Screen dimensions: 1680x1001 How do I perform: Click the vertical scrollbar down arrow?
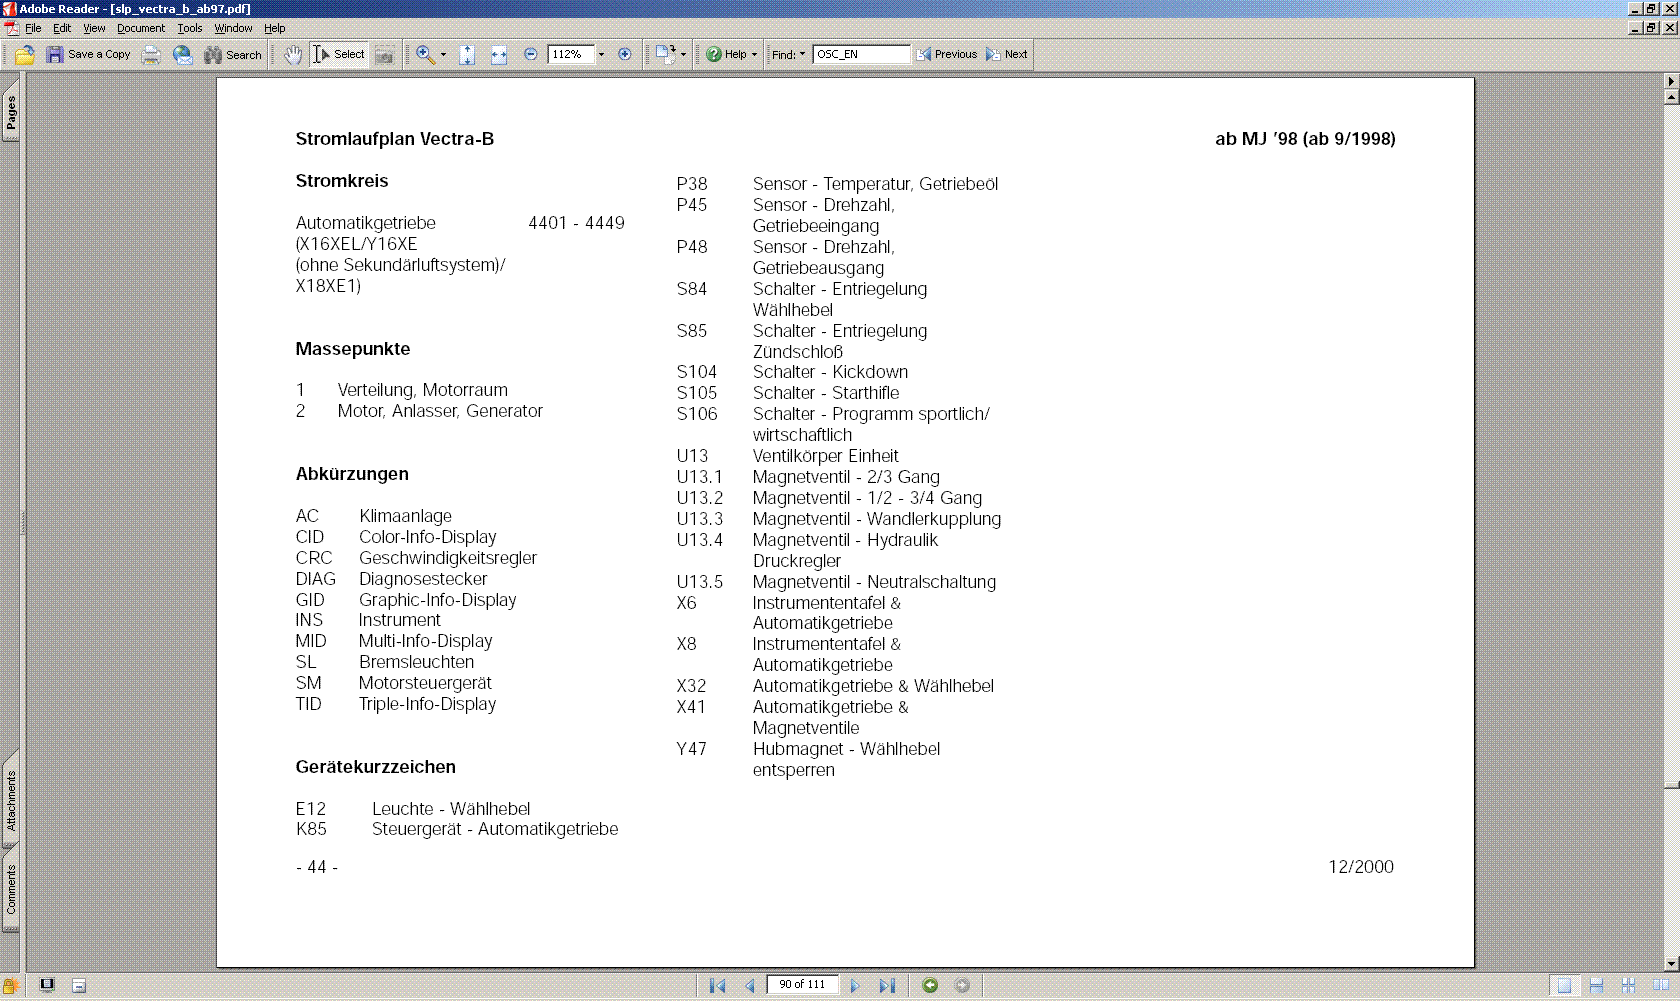1671,964
